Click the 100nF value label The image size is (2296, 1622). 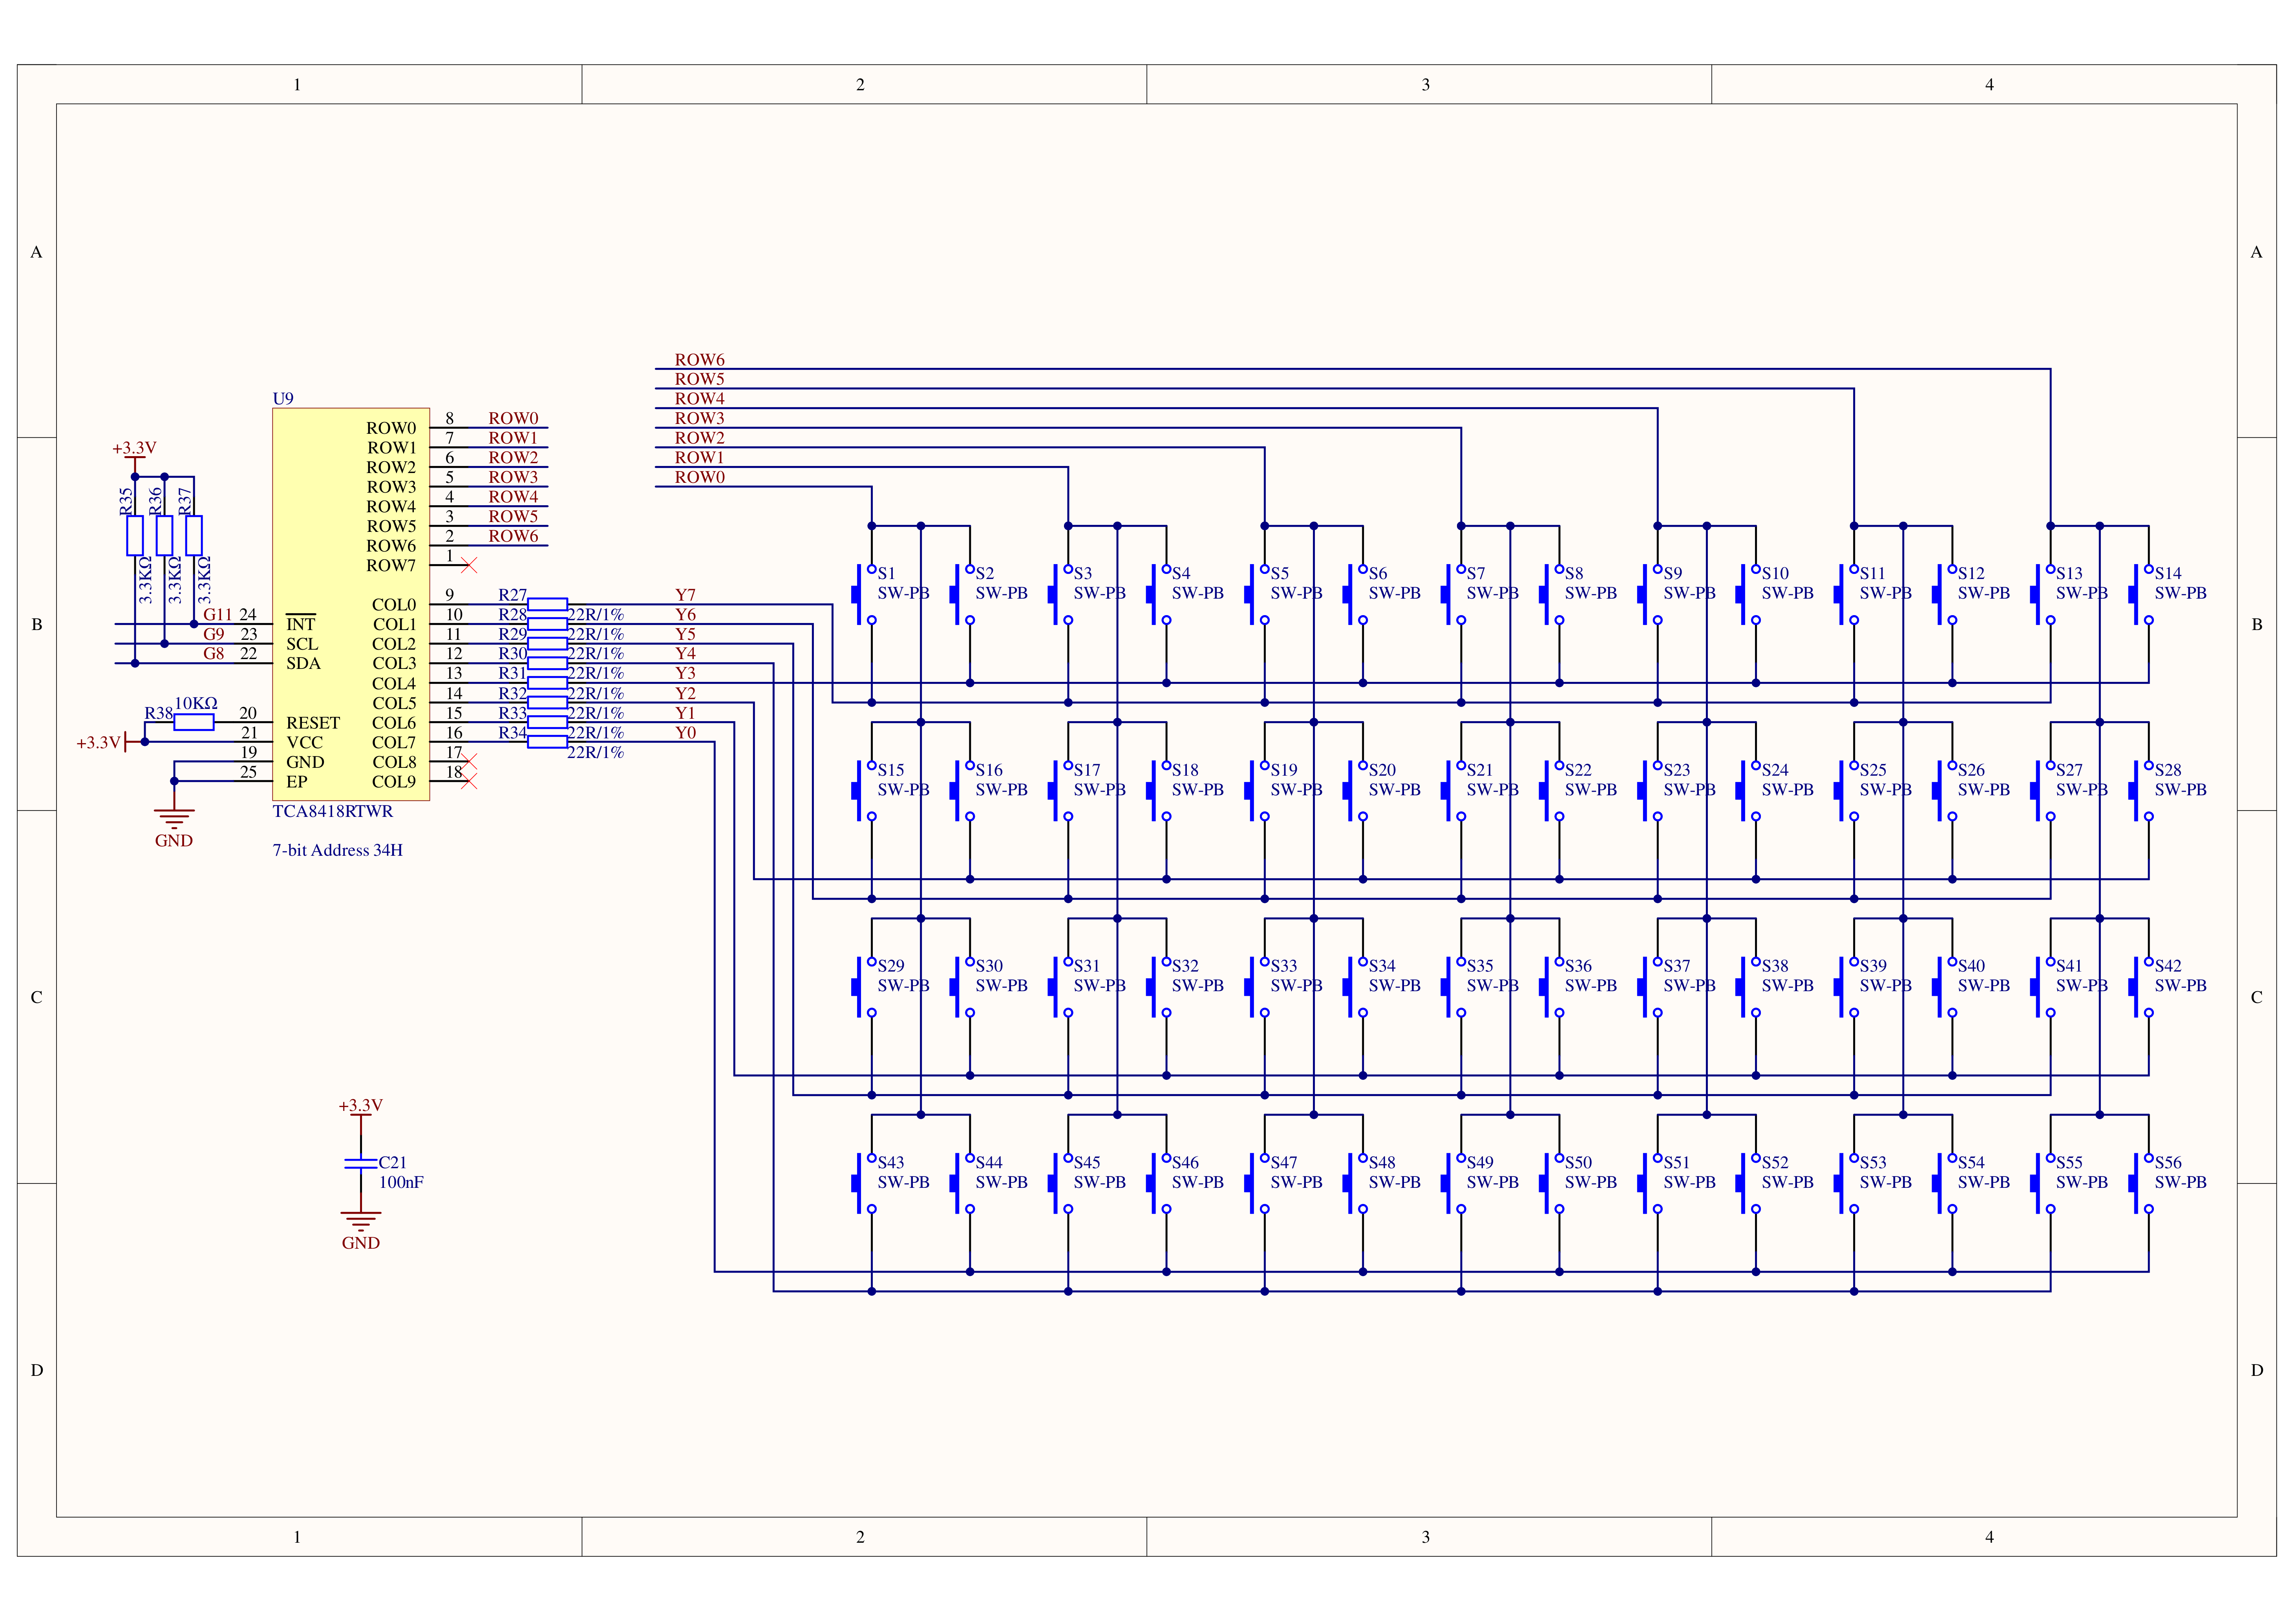401,1182
